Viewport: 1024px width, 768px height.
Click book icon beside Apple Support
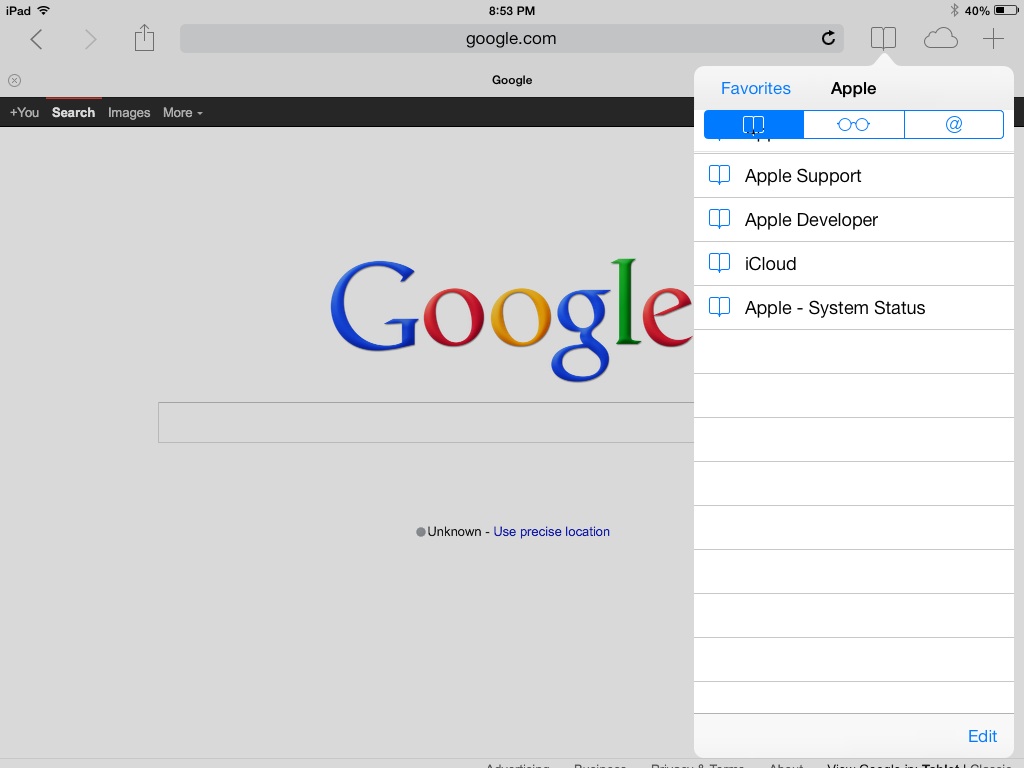pos(719,175)
